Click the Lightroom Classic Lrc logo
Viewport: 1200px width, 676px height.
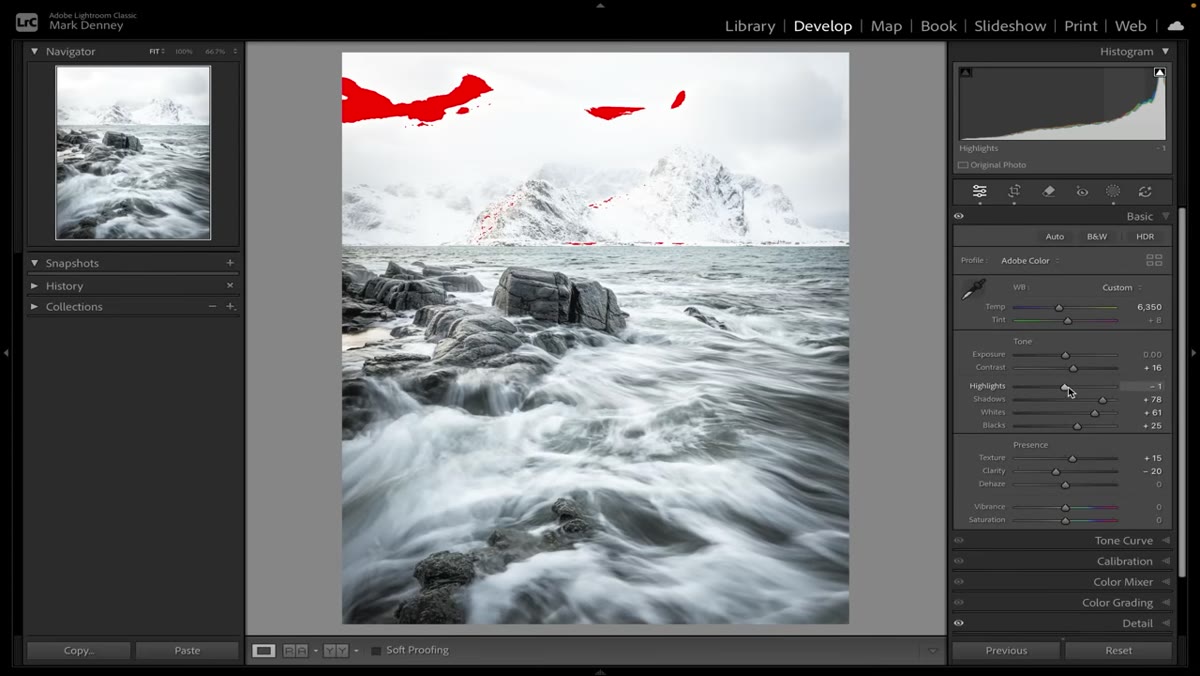[x=28, y=21]
